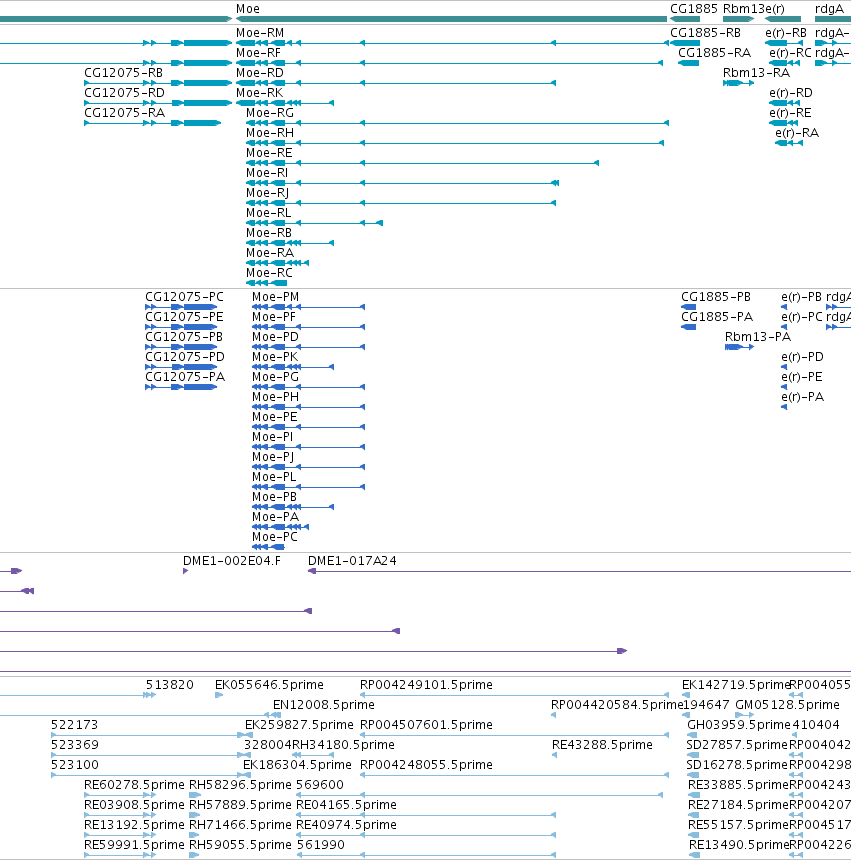Select the Moe-RC transcript label
The image size is (851, 860).
click(269, 273)
